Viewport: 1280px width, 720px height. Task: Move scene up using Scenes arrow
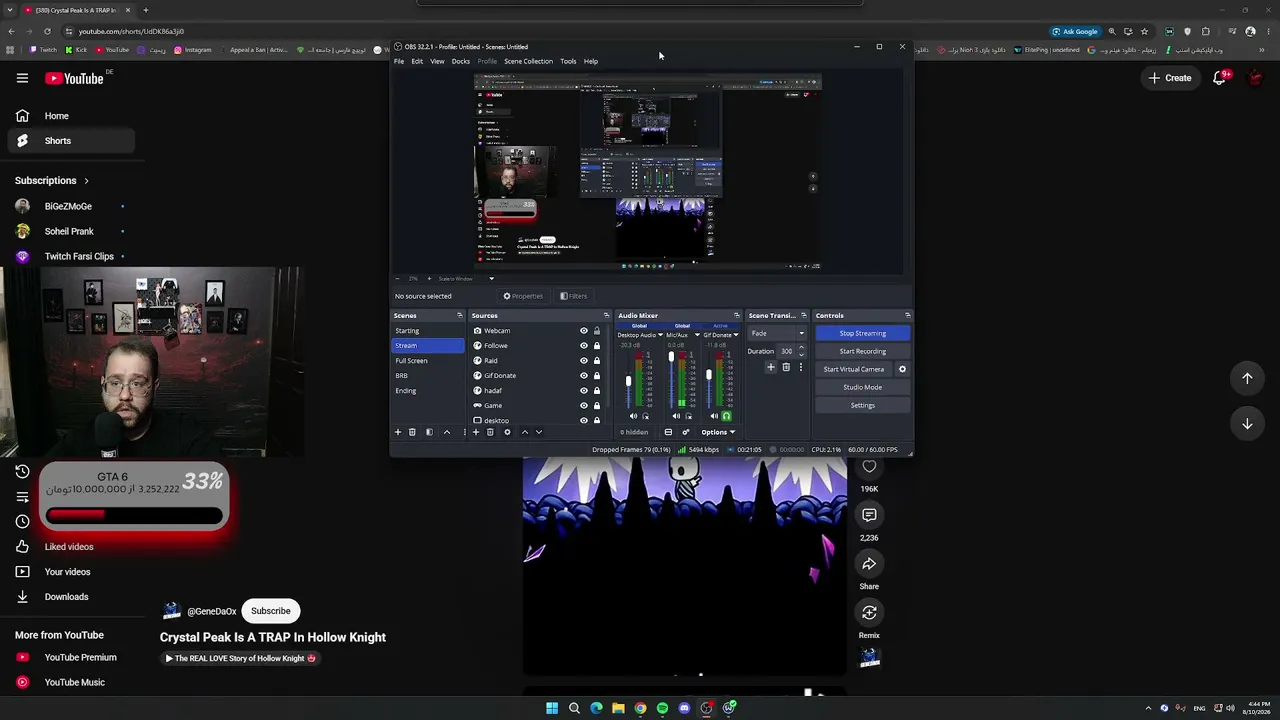(447, 432)
